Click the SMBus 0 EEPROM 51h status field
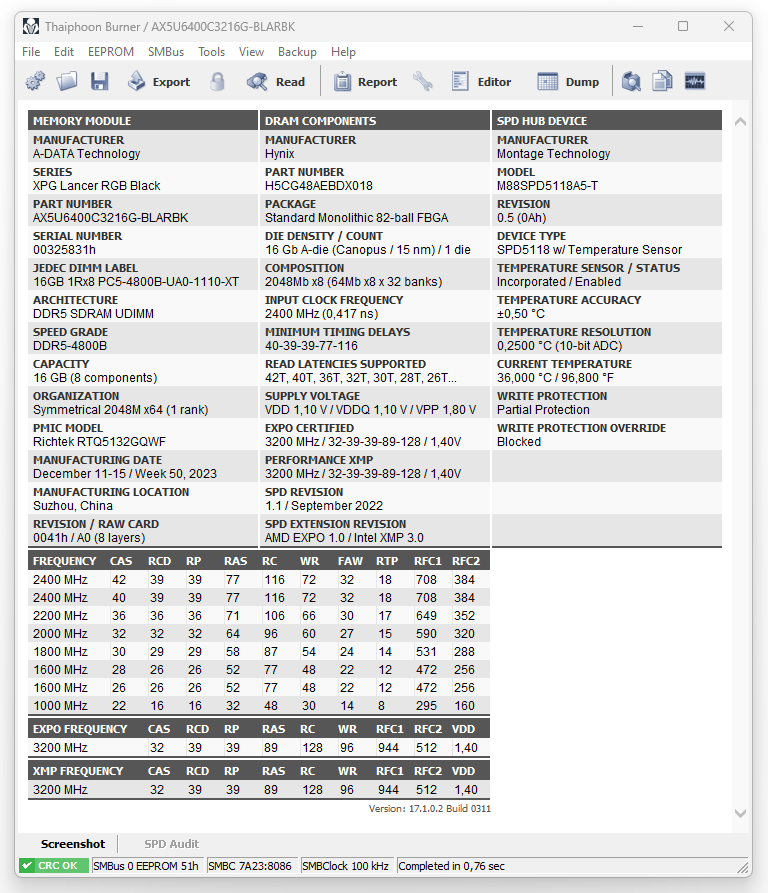Screen dimensions: 768x893 146,866
